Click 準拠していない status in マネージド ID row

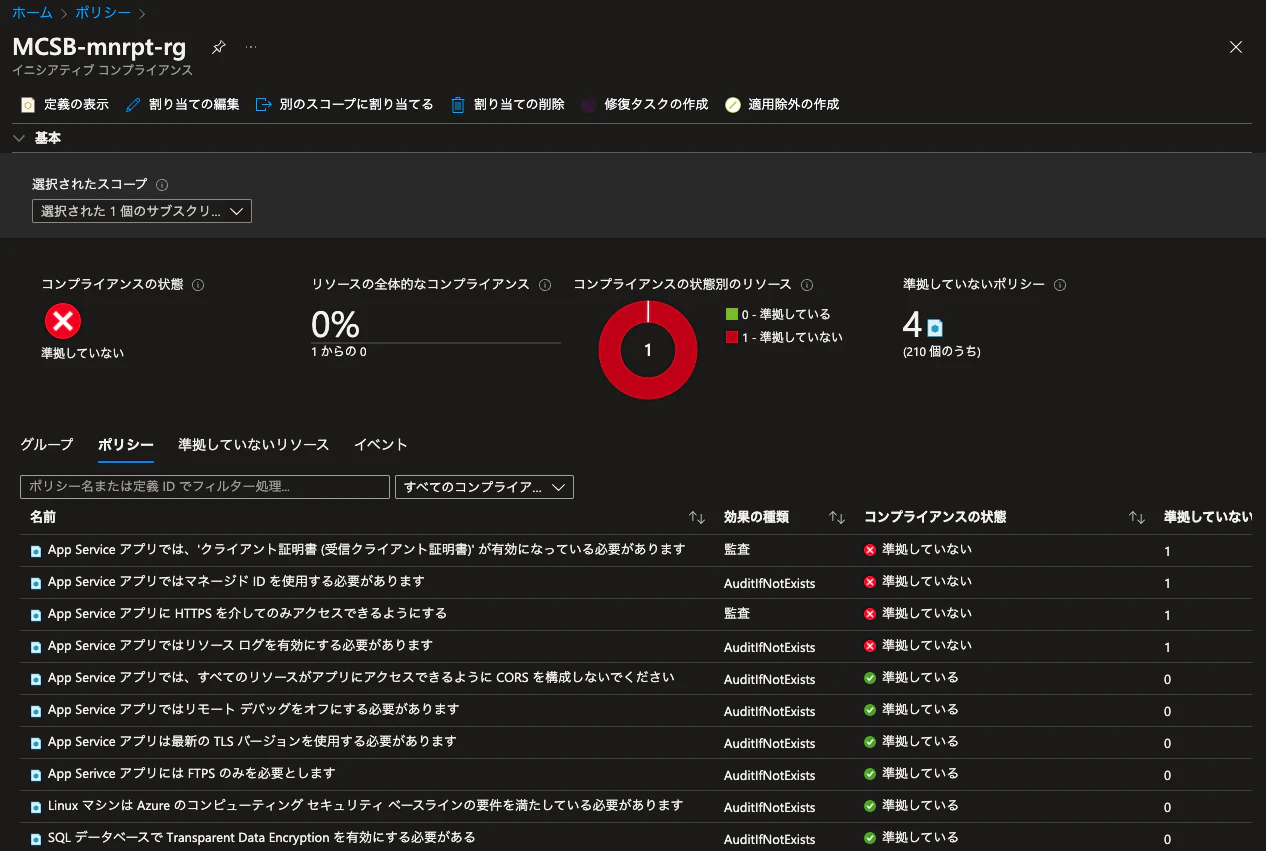coord(927,581)
